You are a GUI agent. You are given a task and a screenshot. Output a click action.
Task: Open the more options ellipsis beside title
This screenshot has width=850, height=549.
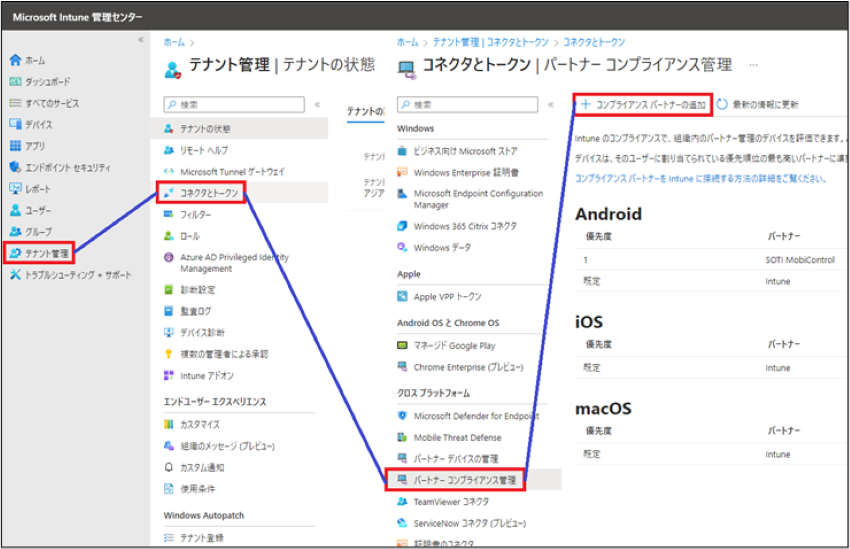click(x=754, y=65)
